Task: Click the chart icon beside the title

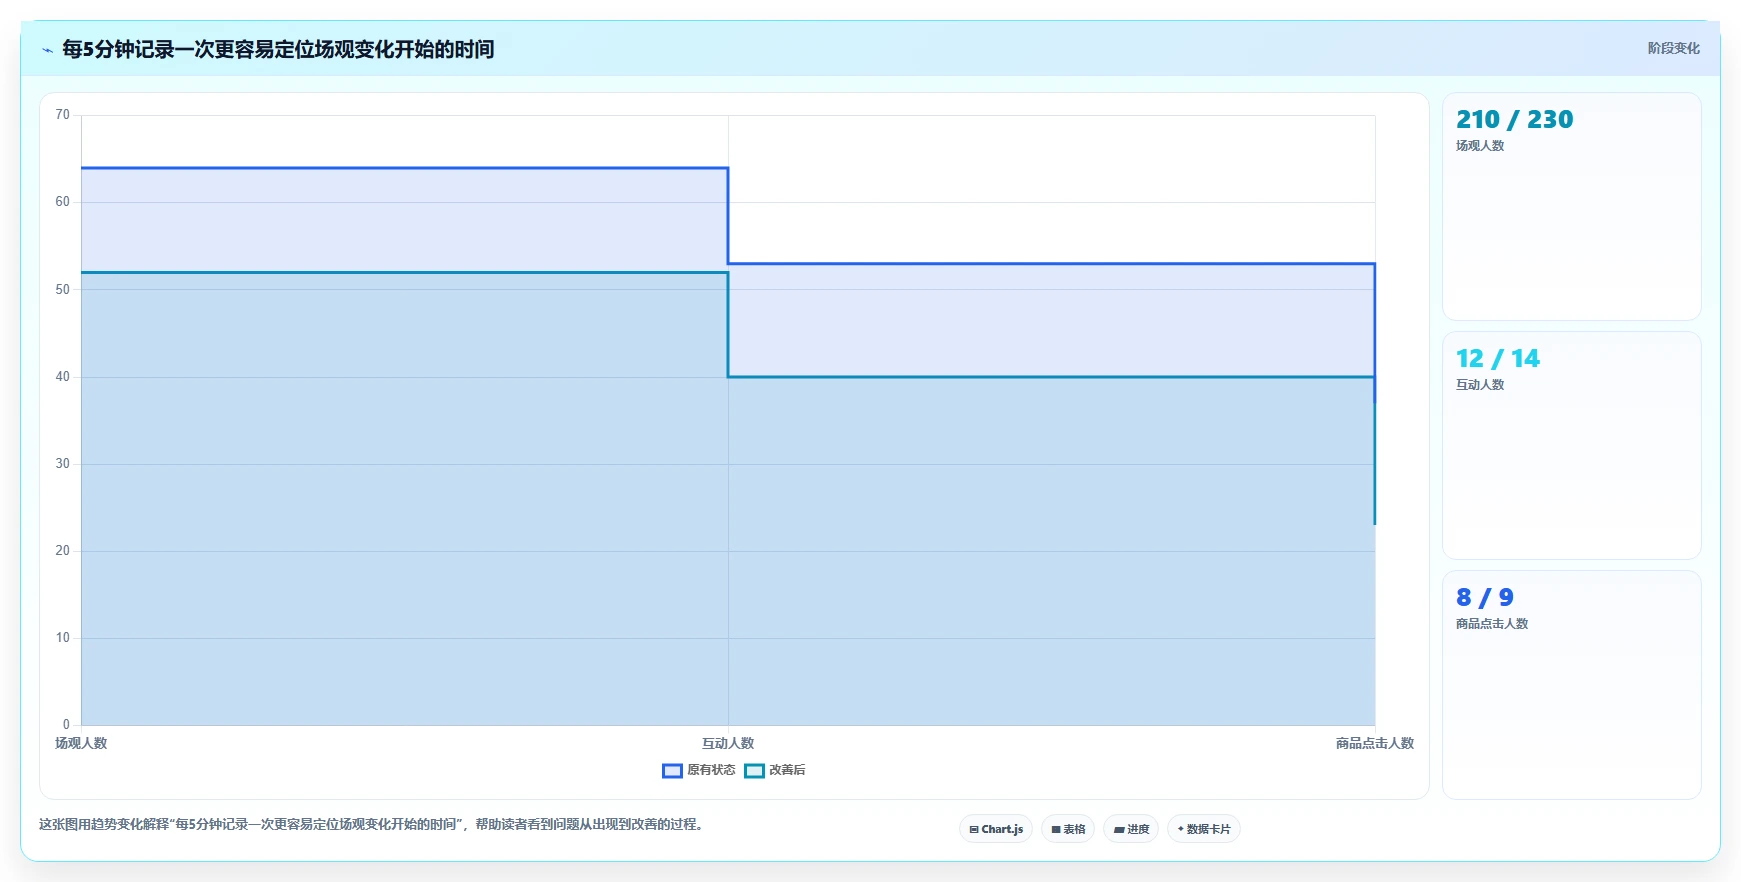Action: [47, 50]
